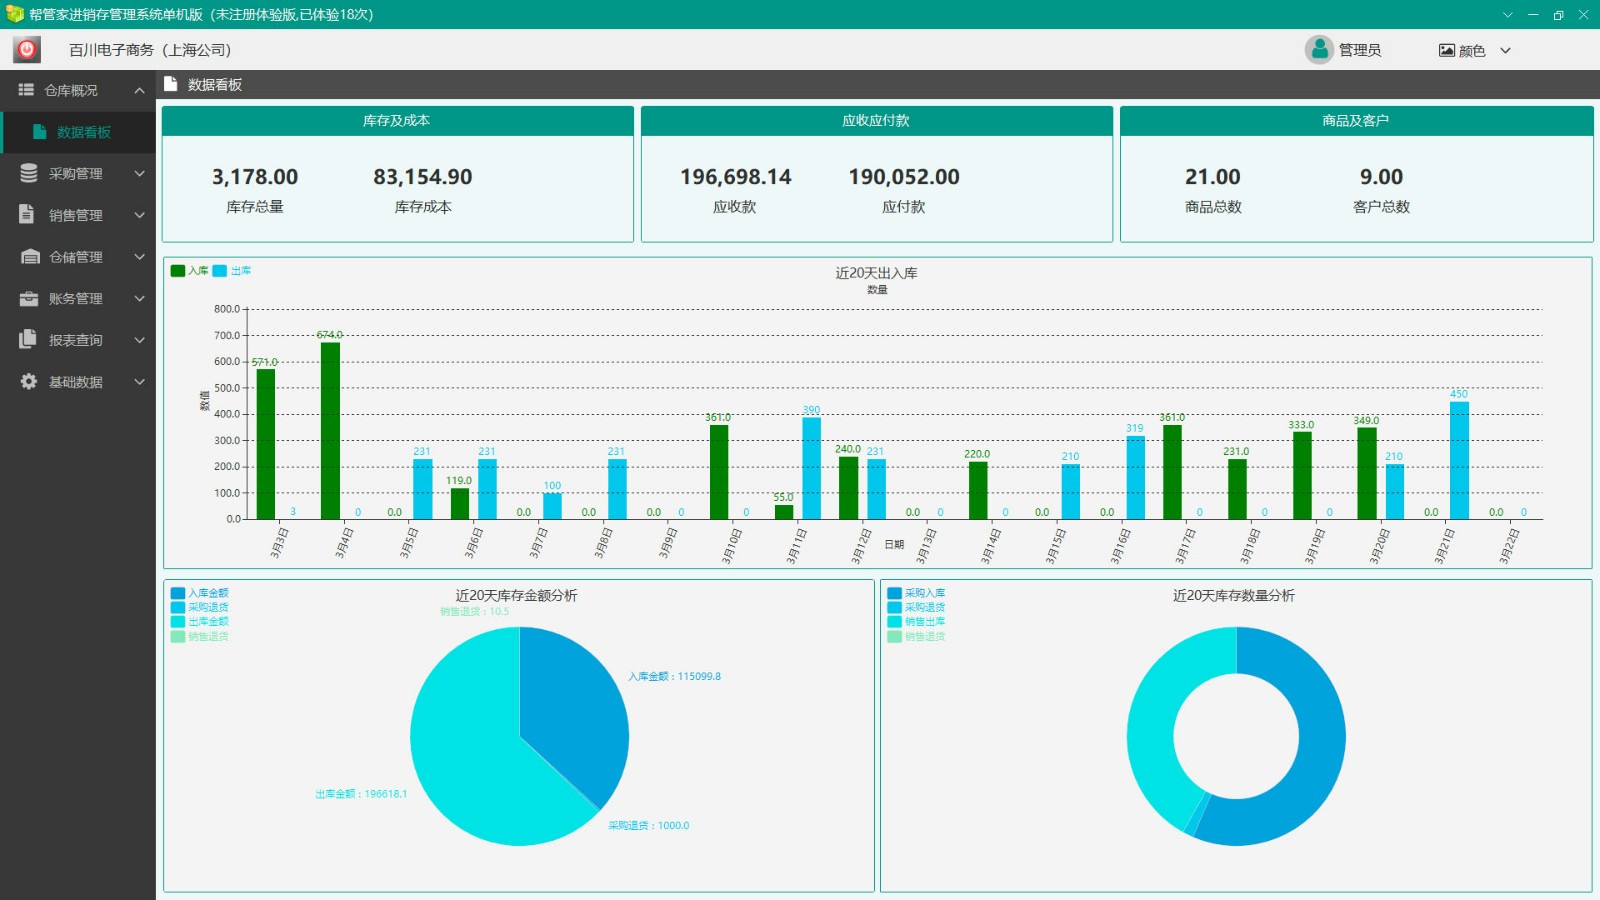The width and height of the screenshot is (1600, 900).
Task: Click the 报表查询 copy-pages icon
Action: coord(28,340)
